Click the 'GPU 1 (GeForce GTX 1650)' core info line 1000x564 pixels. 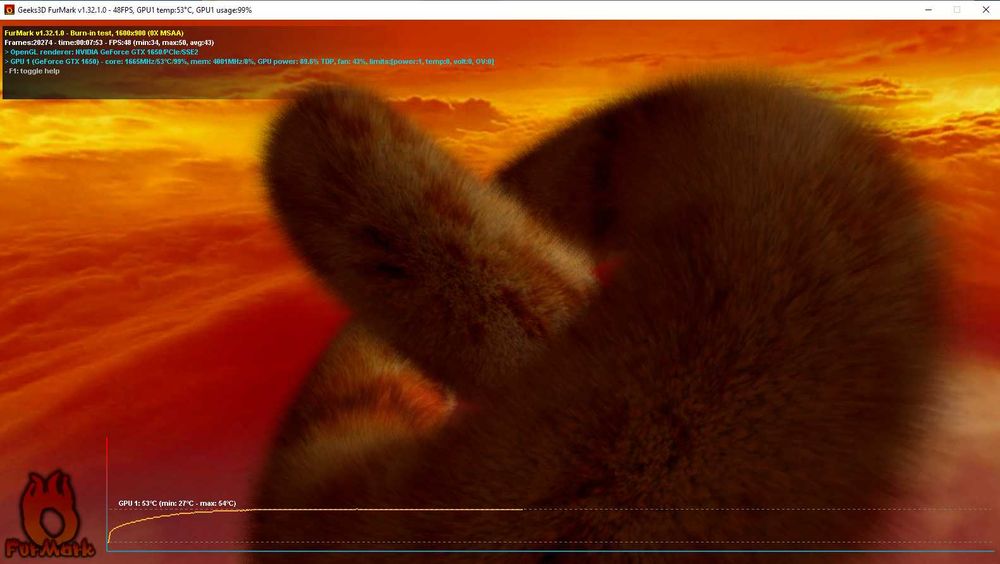click(249, 61)
